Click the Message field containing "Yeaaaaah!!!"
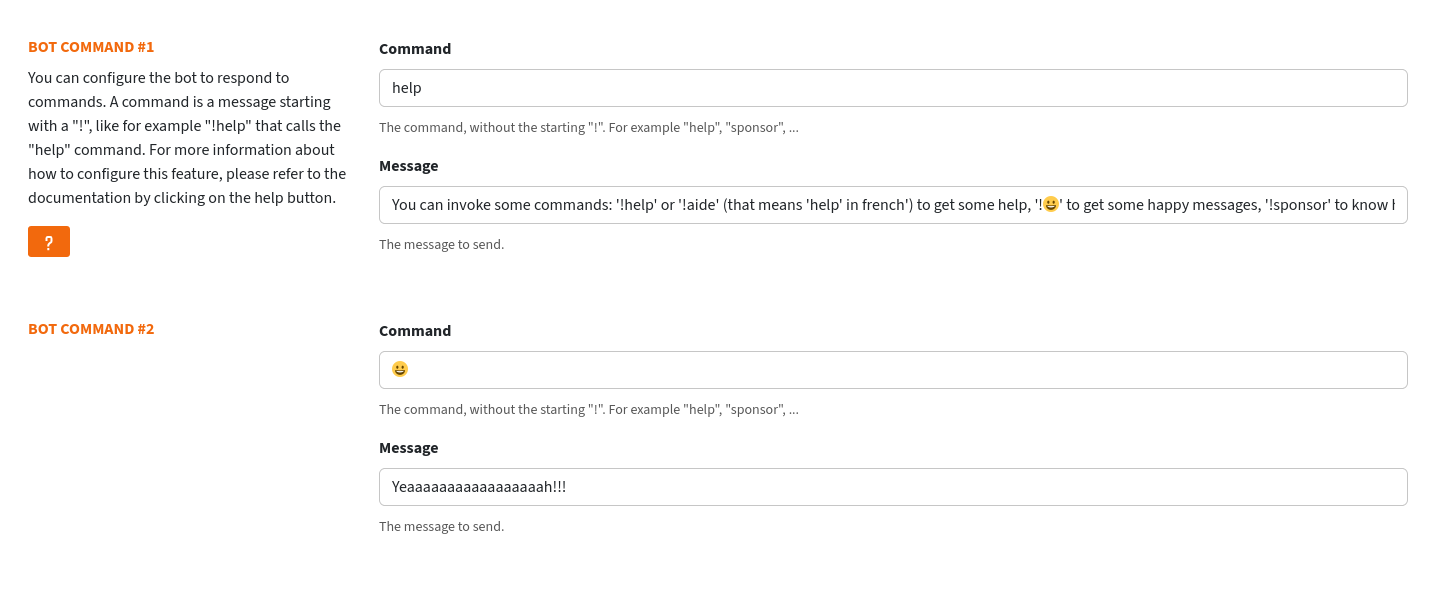Viewport: 1431px width, 599px height. point(892,487)
